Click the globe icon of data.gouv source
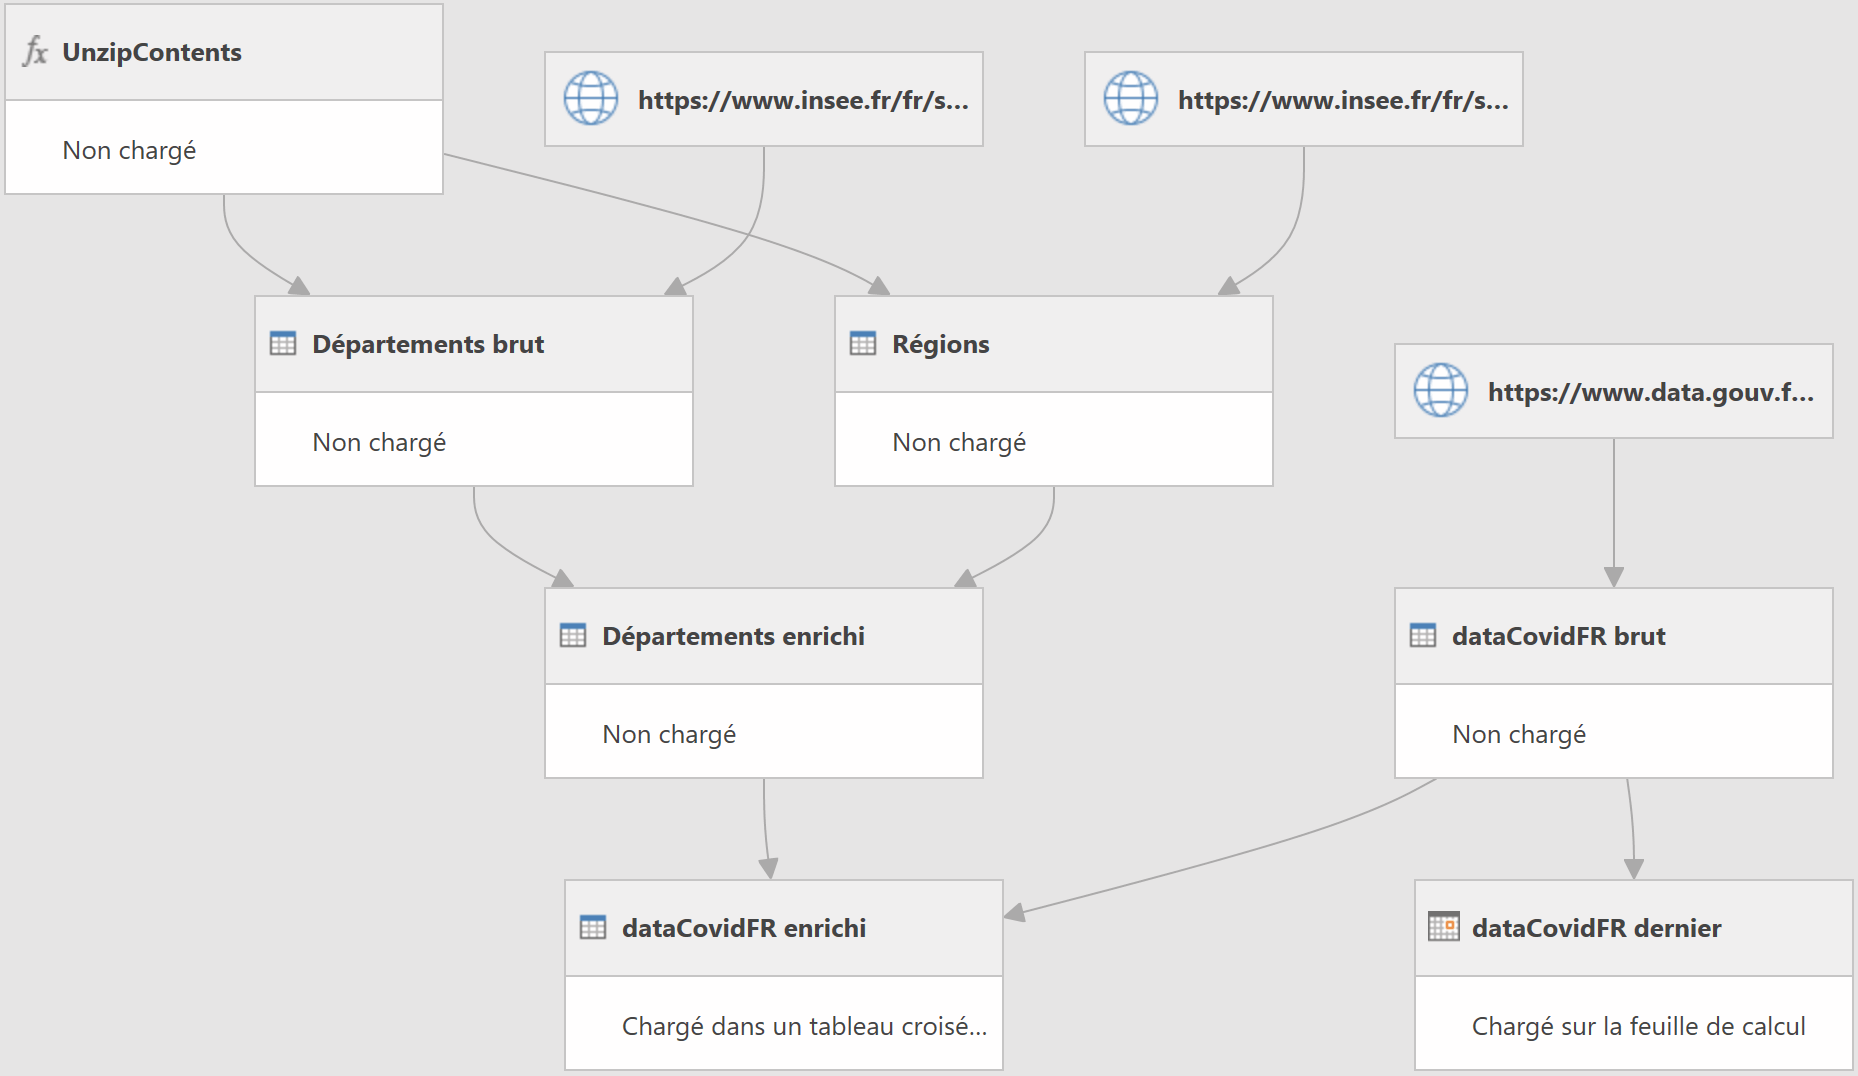 point(1441,390)
